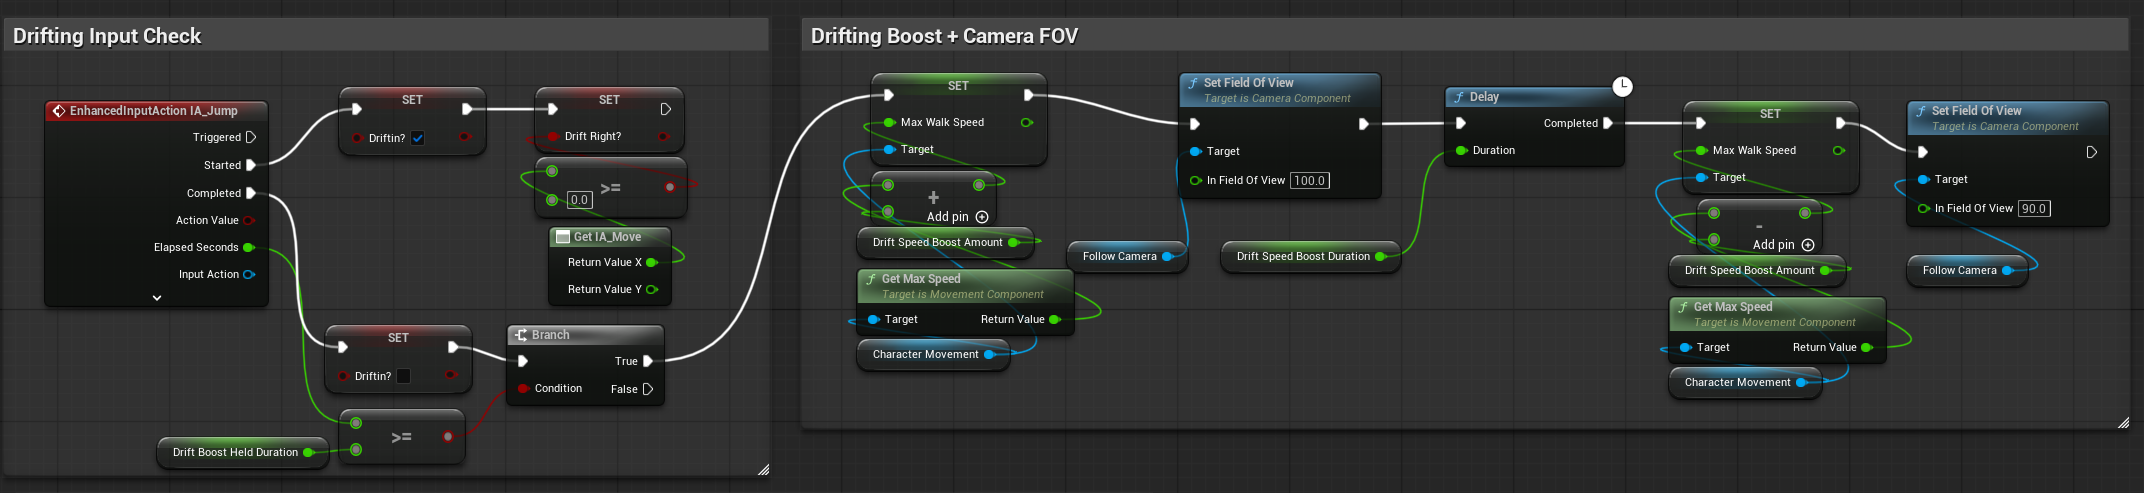Click the 0.0 value field on >= node

point(579,200)
